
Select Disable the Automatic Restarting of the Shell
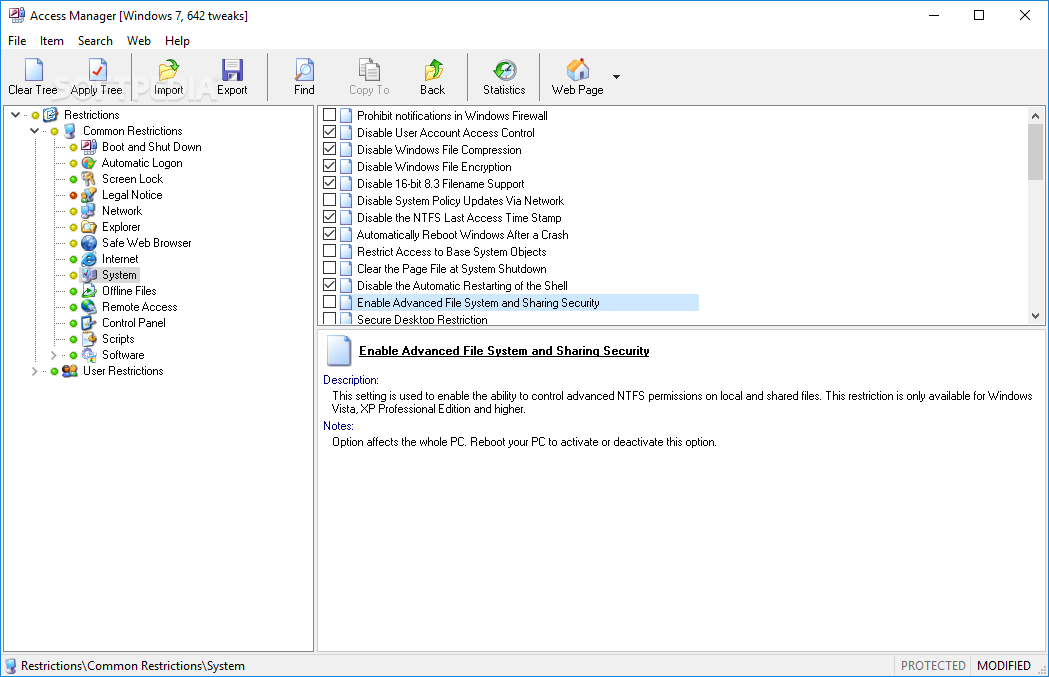tap(462, 286)
